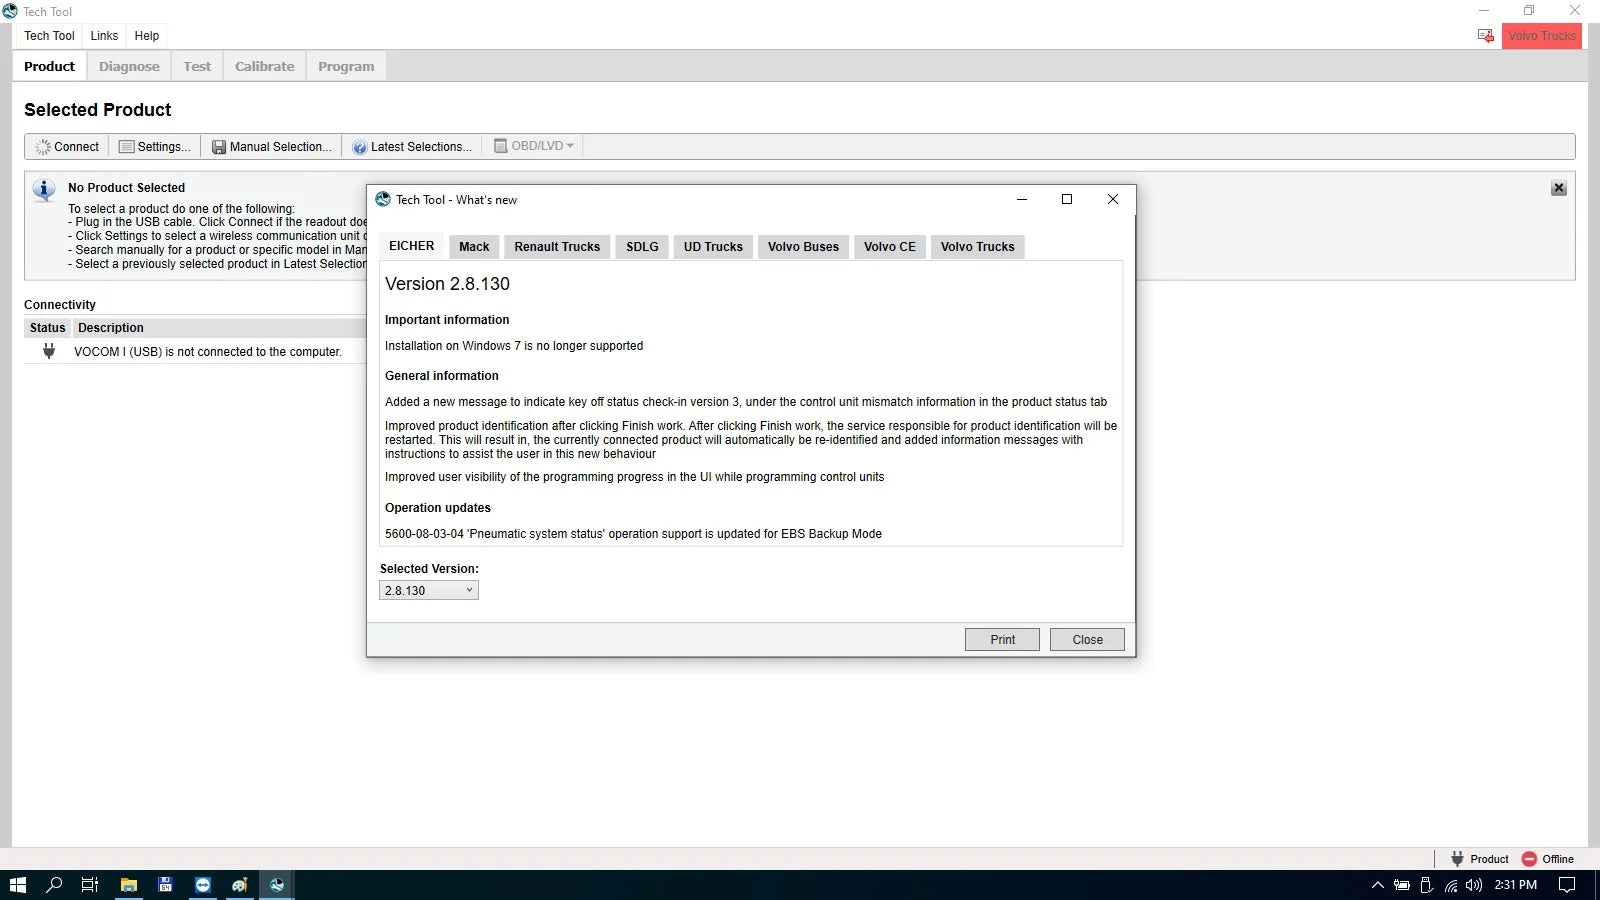Switch to the Diagnose tab
Viewport: 1600px width, 900px height.
click(x=129, y=66)
